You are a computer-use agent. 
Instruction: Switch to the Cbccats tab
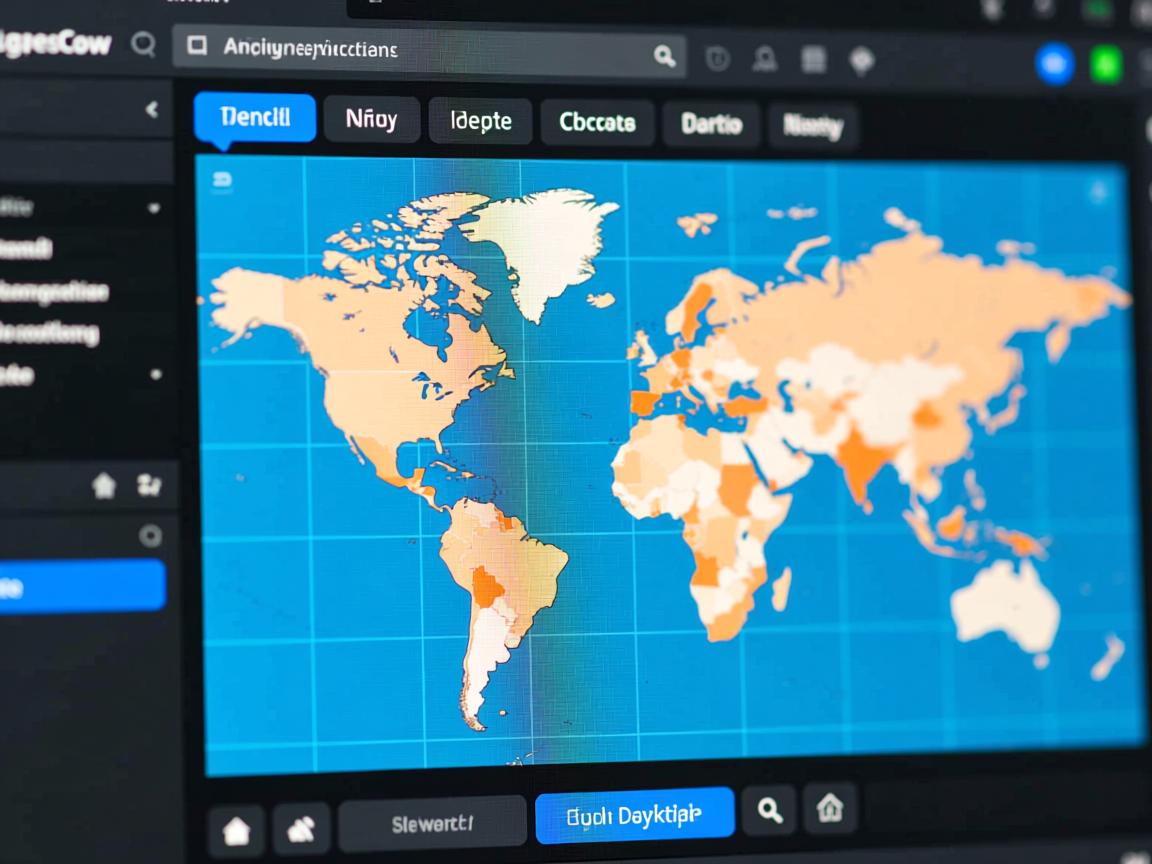[x=597, y=123]
